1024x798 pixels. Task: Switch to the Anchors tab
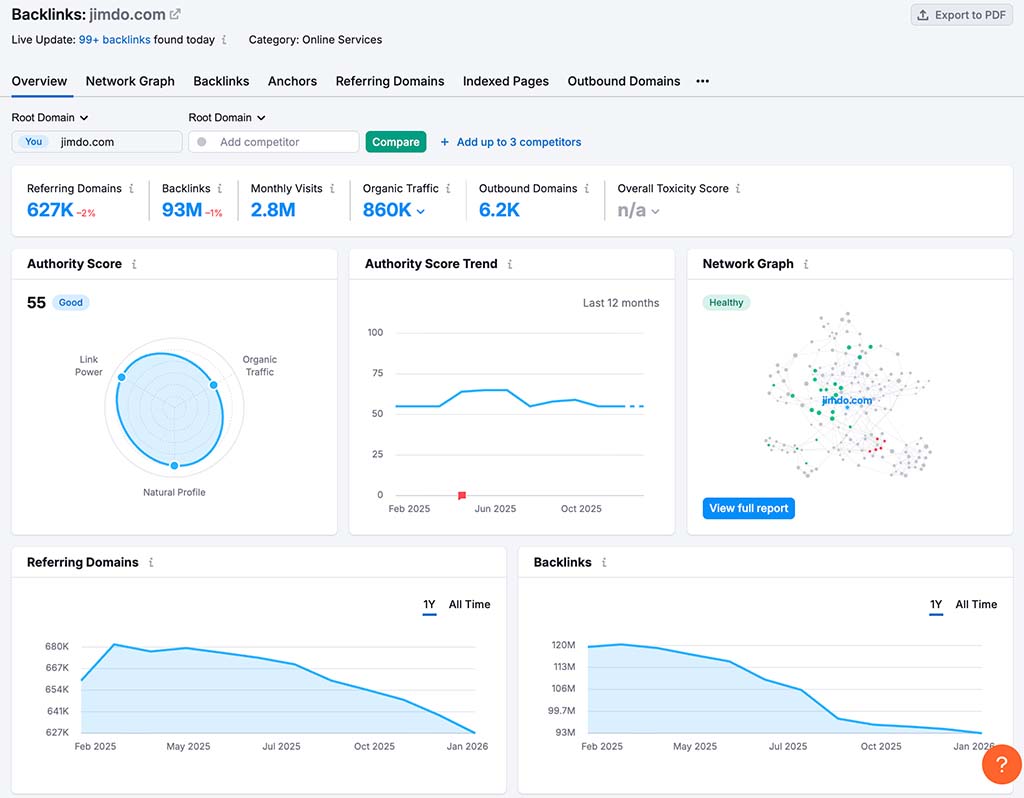292,81
